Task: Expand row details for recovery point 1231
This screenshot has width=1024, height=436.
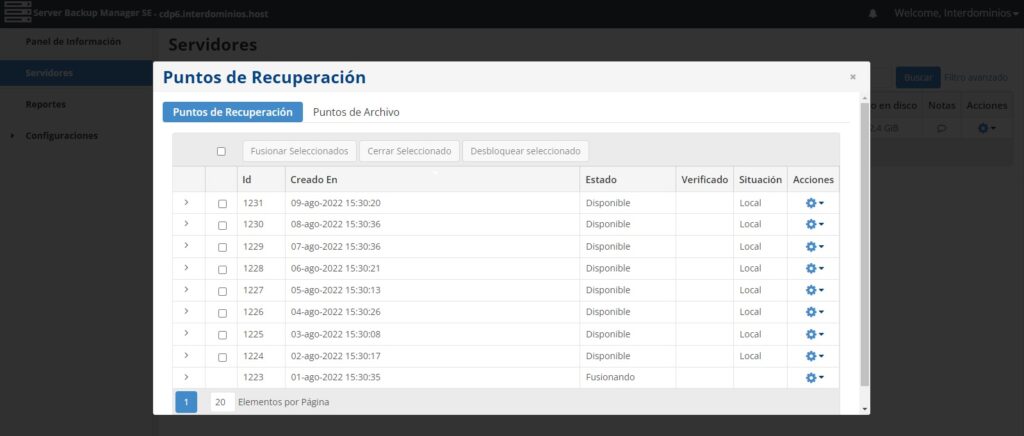Action: (x=186, y=202)
